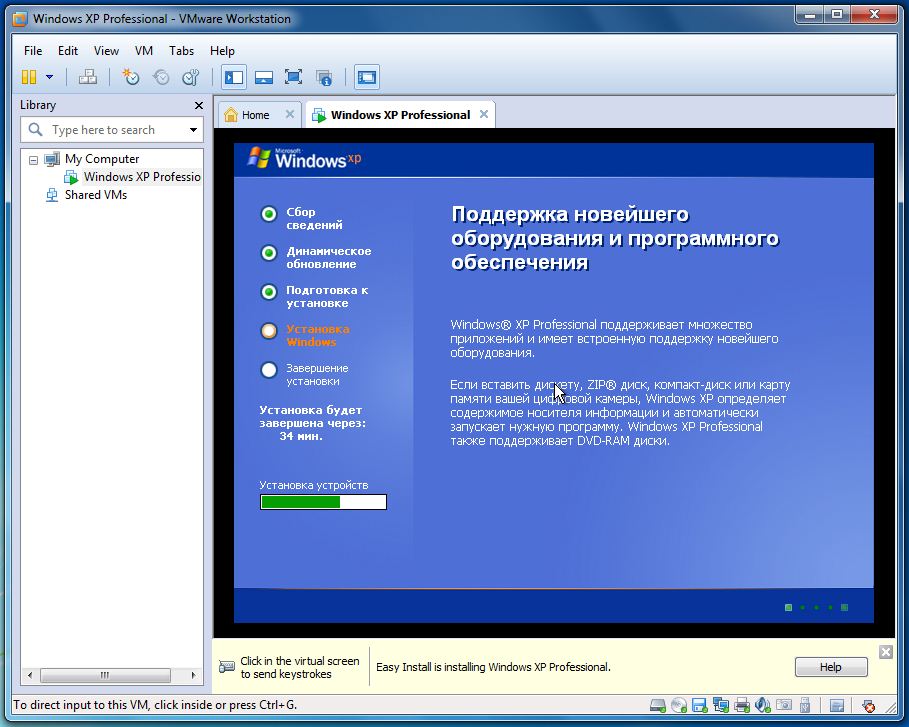Image resolution: width=909 pixels, height=727 pixels.
Task: Take a snapshot of this virtual machine
Action: [130, 77]
